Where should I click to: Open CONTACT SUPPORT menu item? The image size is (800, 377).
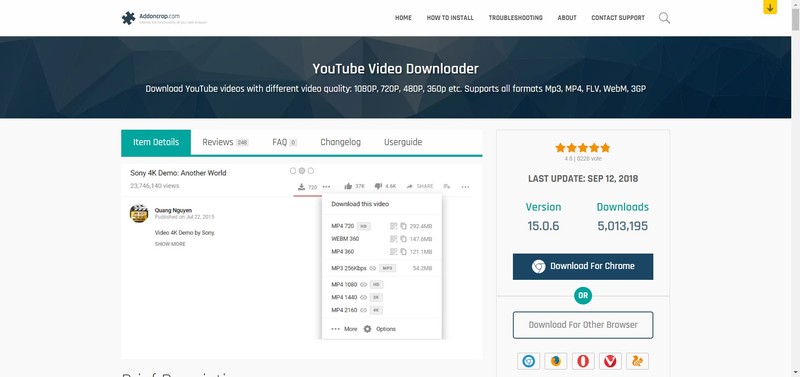tap(618, 18)
